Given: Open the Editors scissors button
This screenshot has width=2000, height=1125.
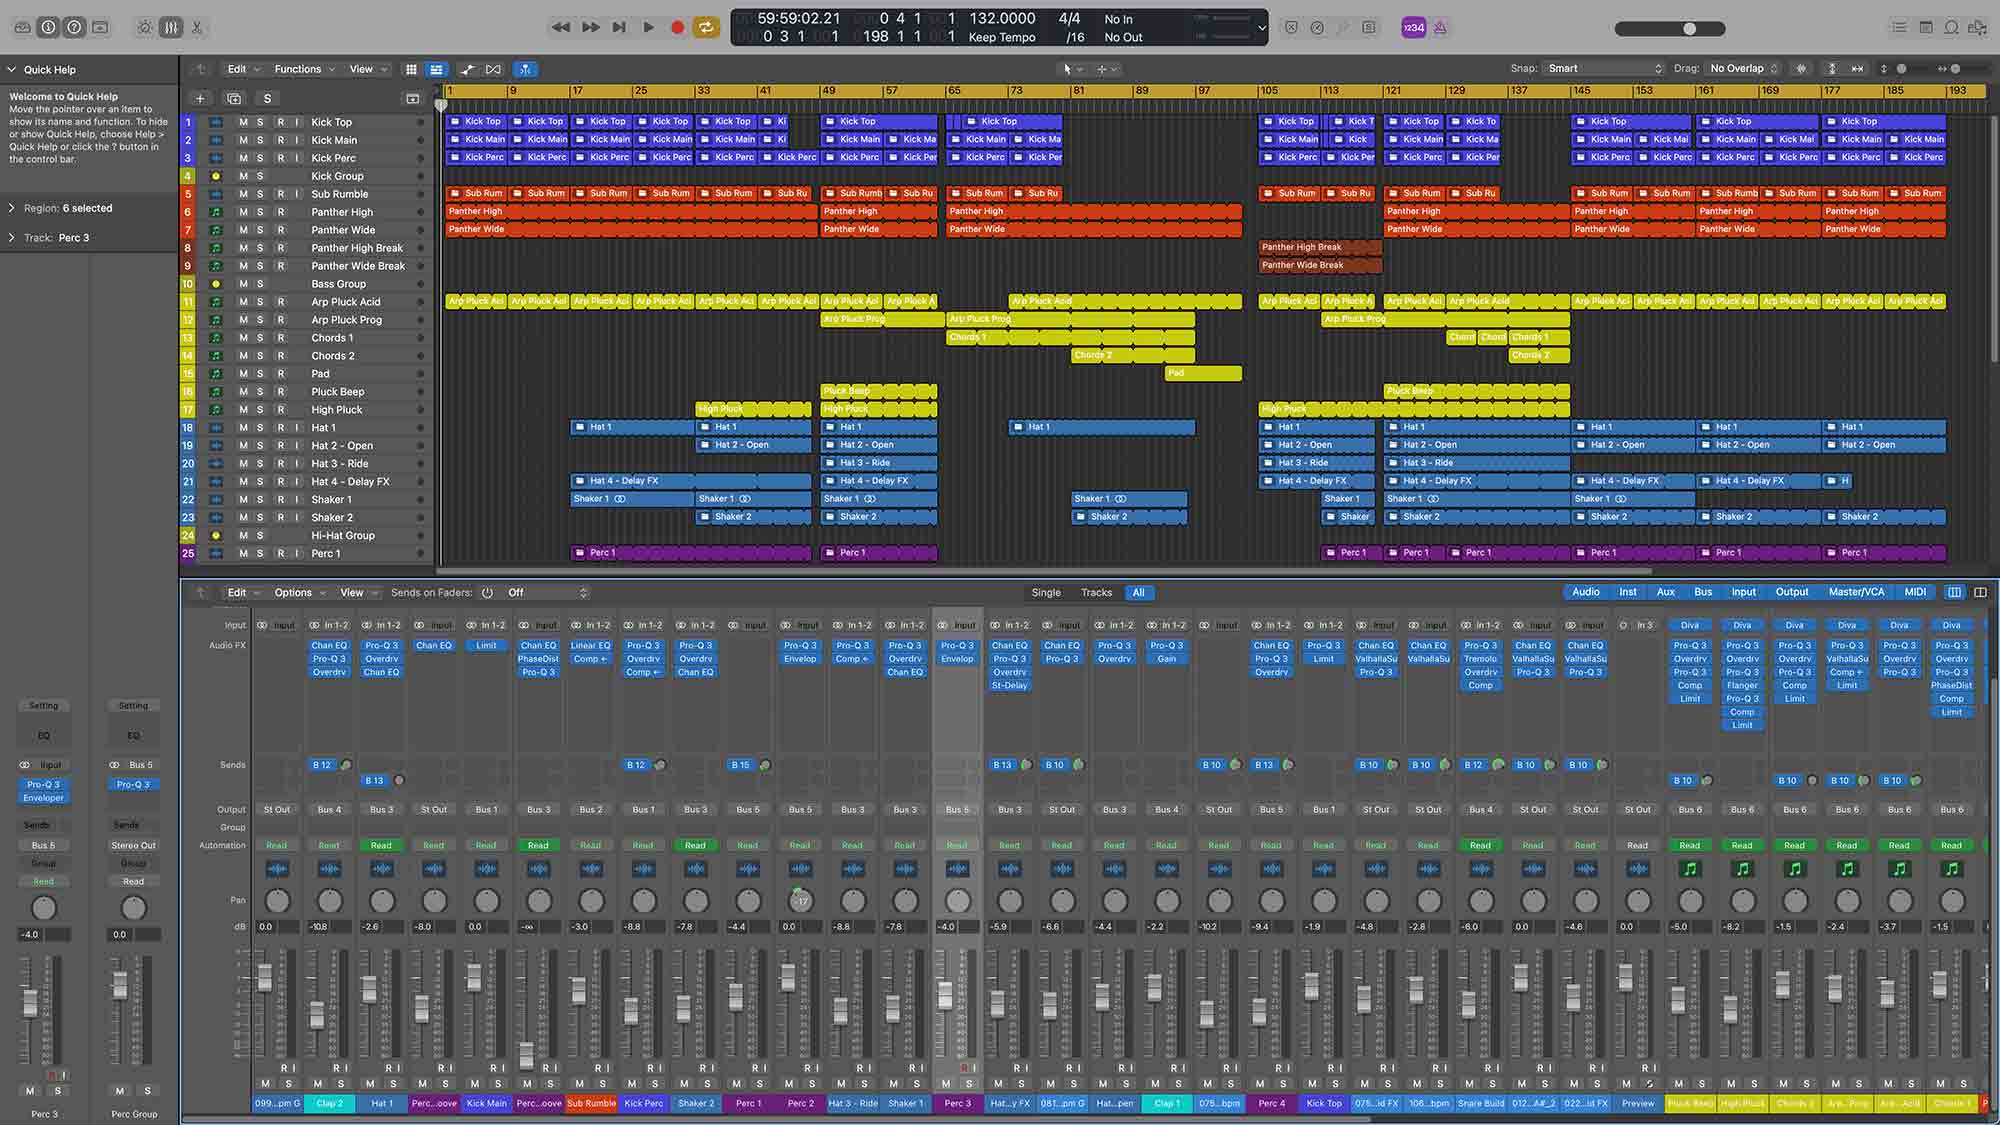Looking at the screenshot, I should [197, 28].
